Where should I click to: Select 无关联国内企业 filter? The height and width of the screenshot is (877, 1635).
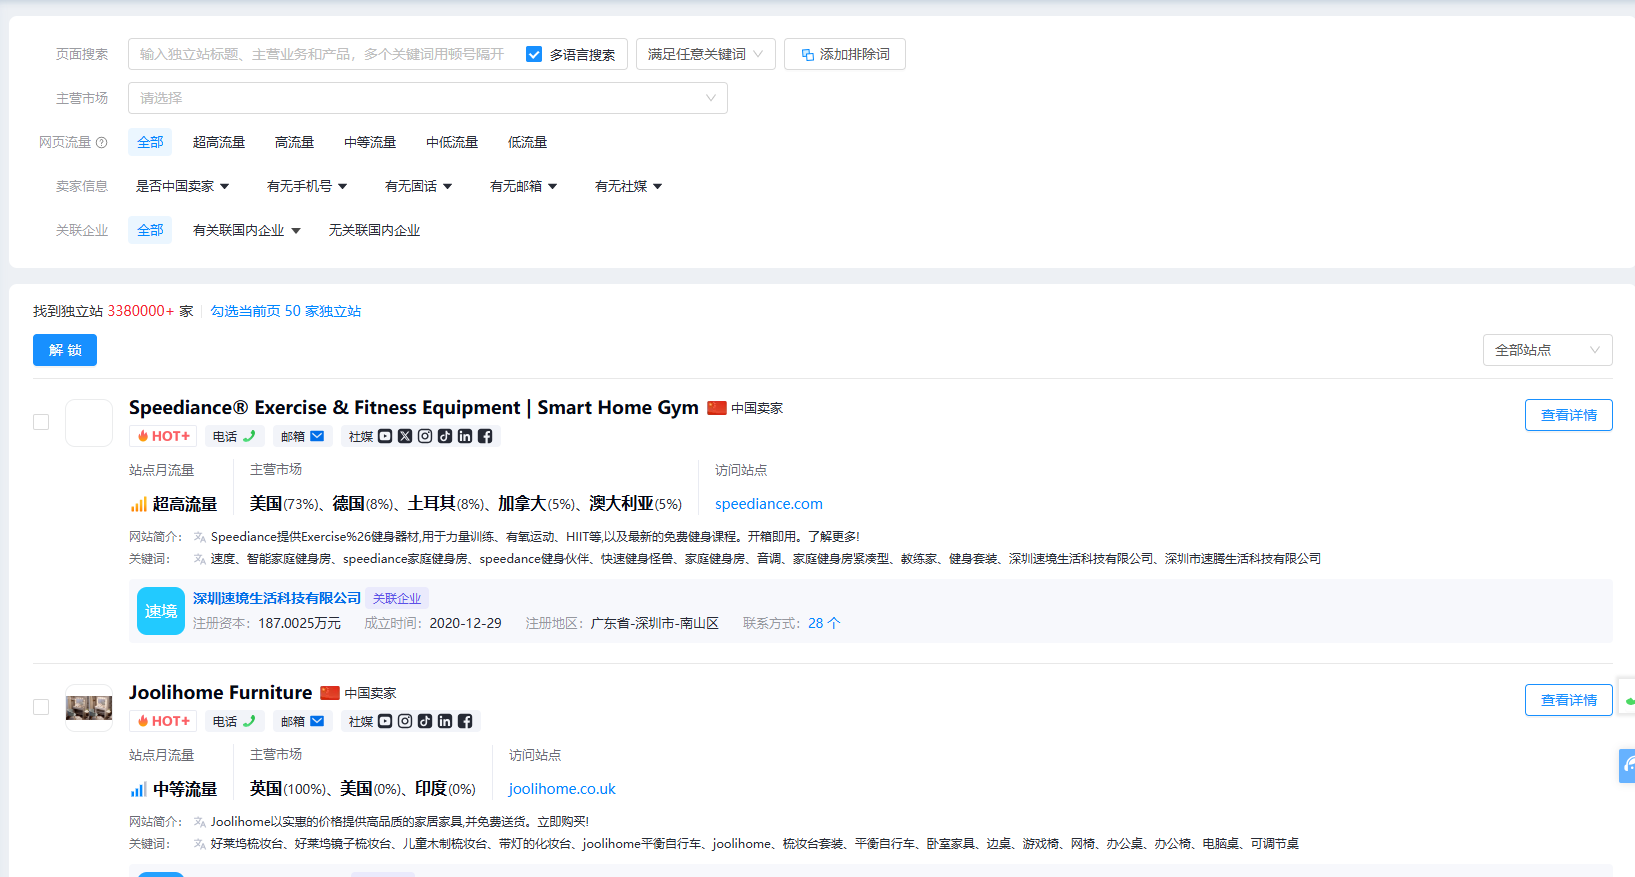pos(374,230)
